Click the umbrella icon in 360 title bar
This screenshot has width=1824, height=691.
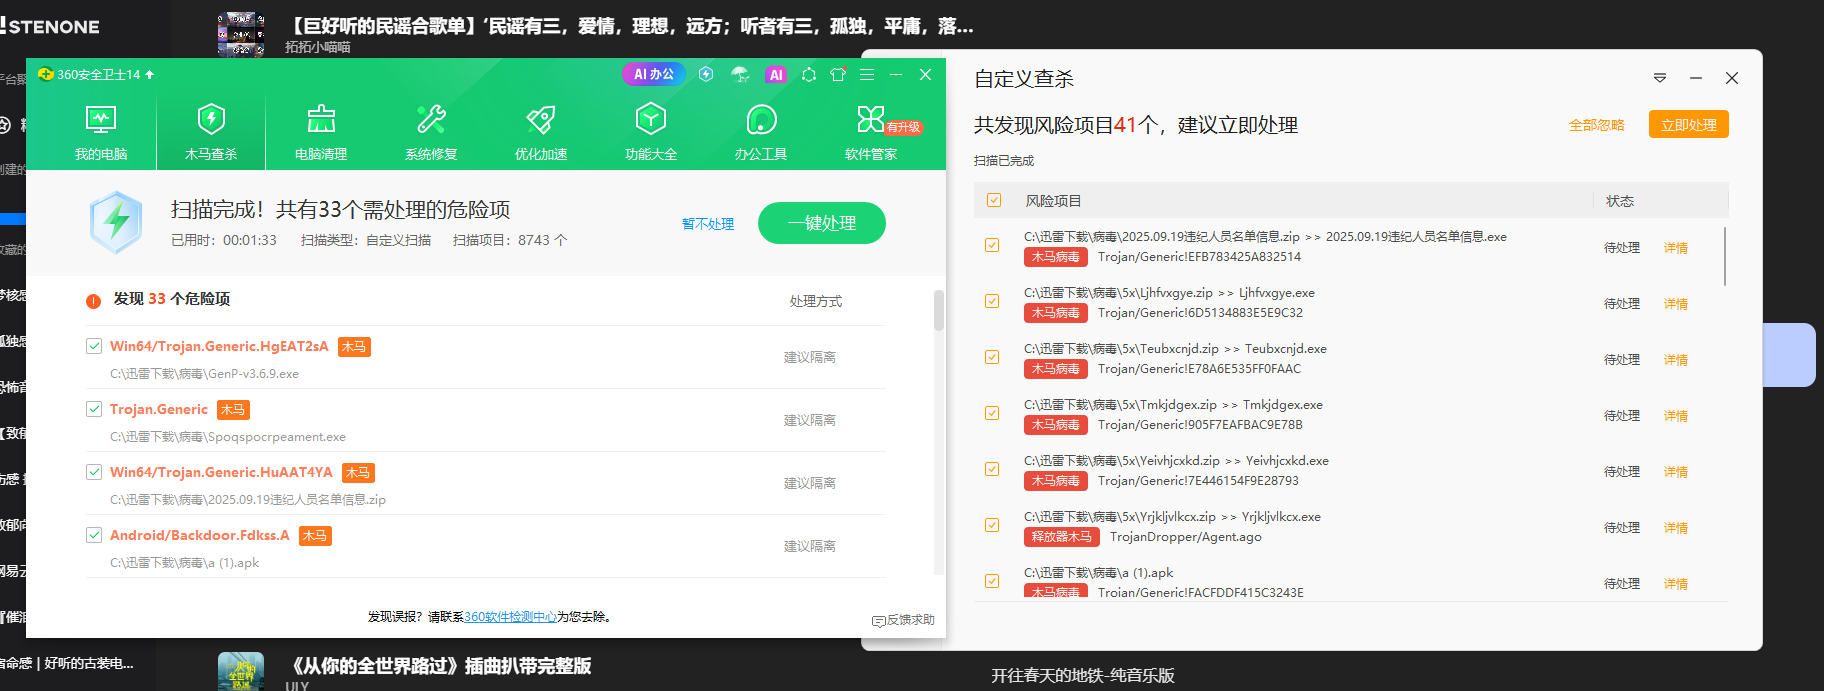pyautogui.click(x=740, y=74)
